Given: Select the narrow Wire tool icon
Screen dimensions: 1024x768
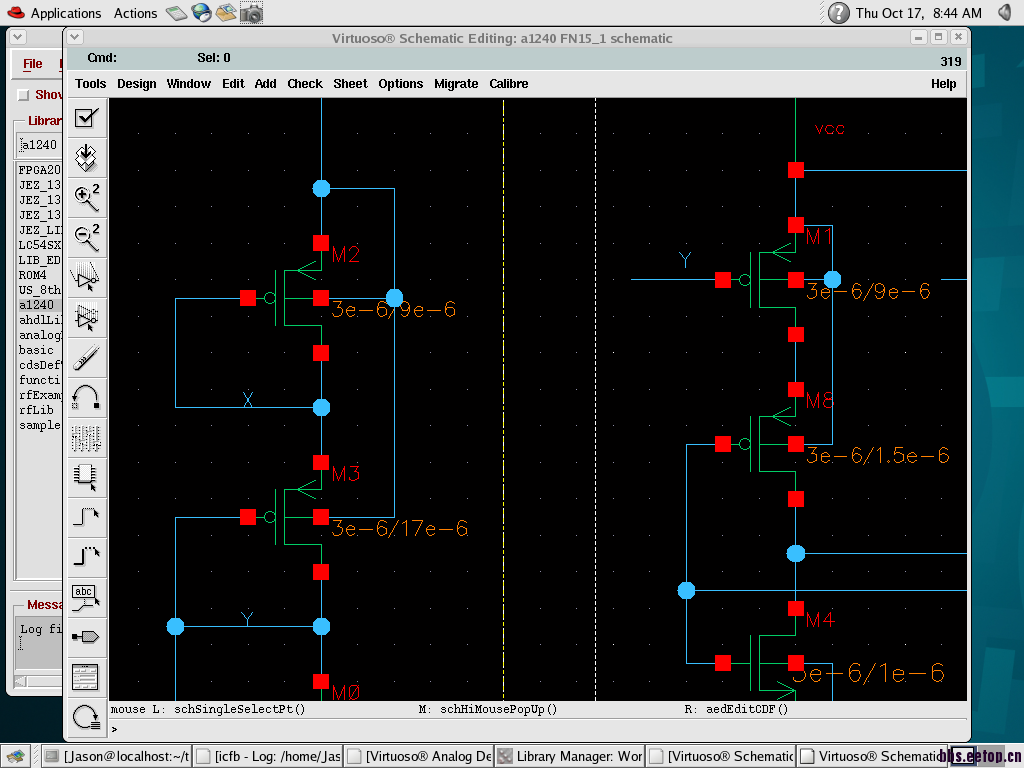Looking at the screenshot, I should [x=86, y=517].
